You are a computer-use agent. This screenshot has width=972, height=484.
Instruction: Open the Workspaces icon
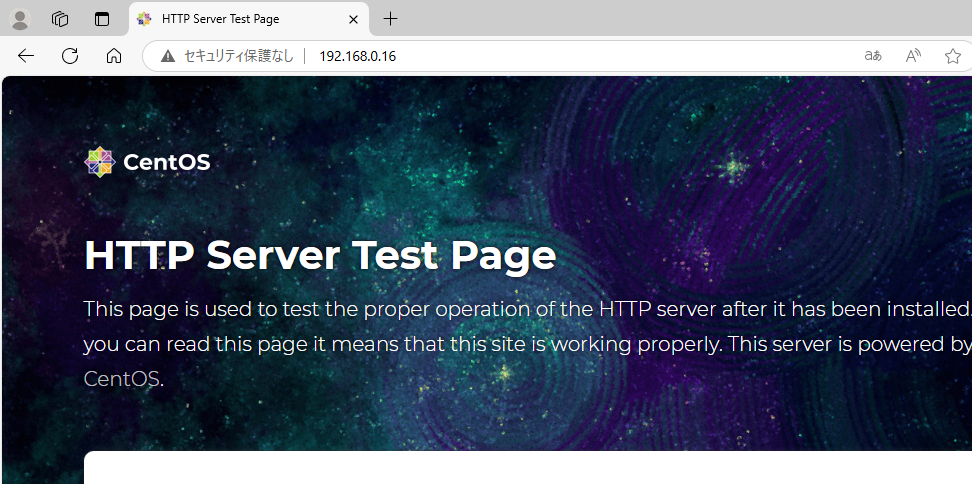point(60,19)
